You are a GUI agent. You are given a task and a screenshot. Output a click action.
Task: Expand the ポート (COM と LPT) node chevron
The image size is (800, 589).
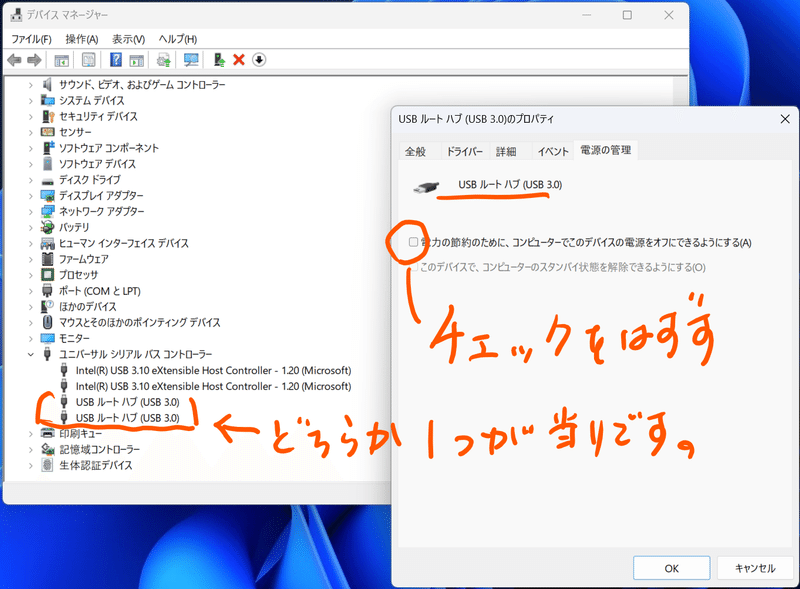[x=31, y=291]
